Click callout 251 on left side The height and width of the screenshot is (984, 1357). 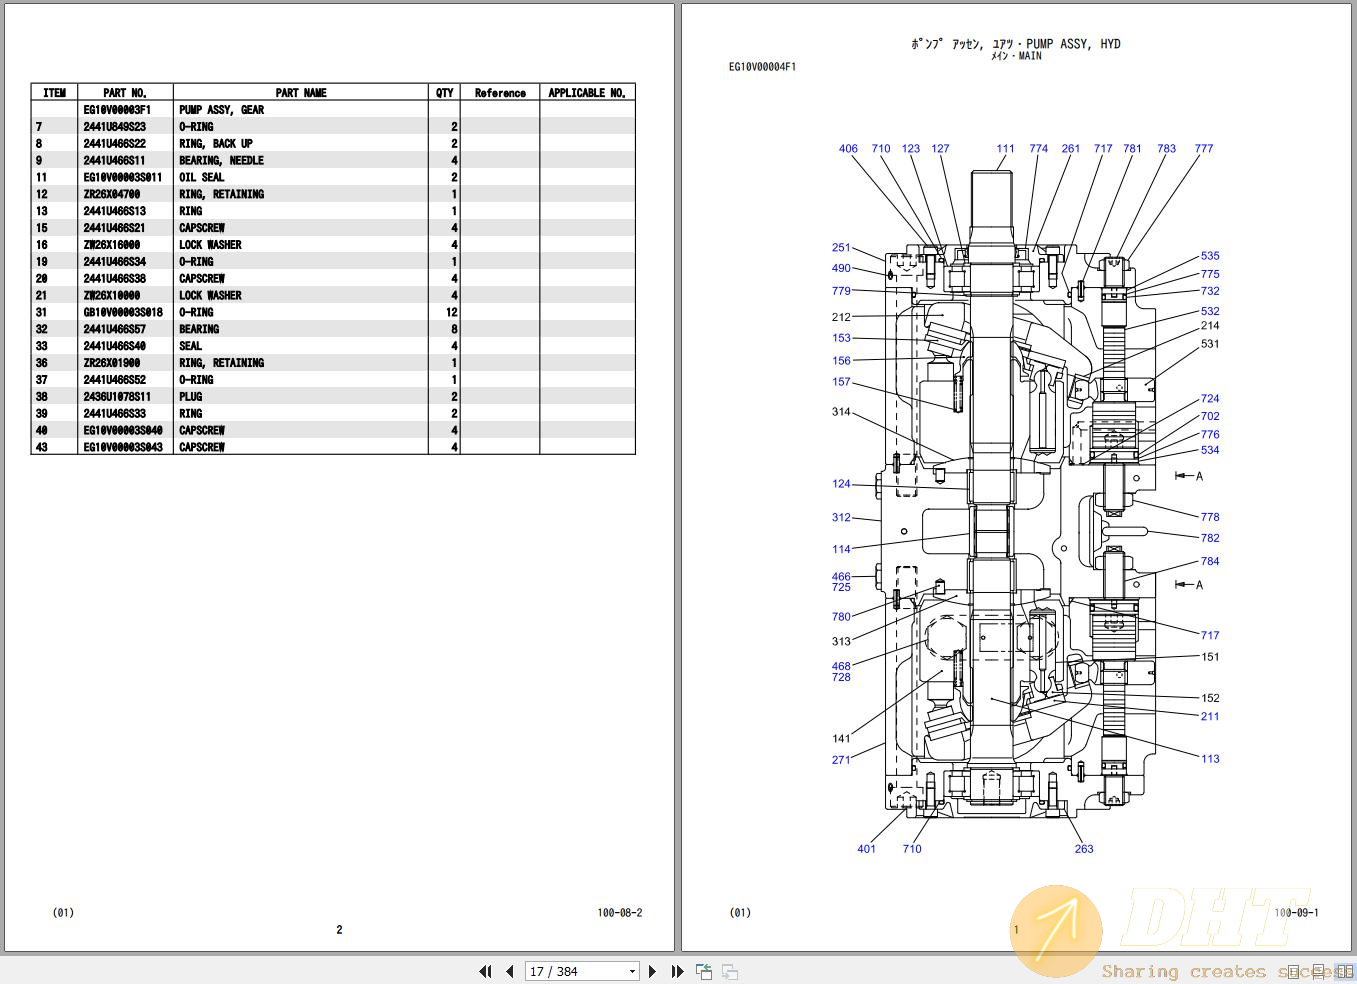[x=841, y=247]
